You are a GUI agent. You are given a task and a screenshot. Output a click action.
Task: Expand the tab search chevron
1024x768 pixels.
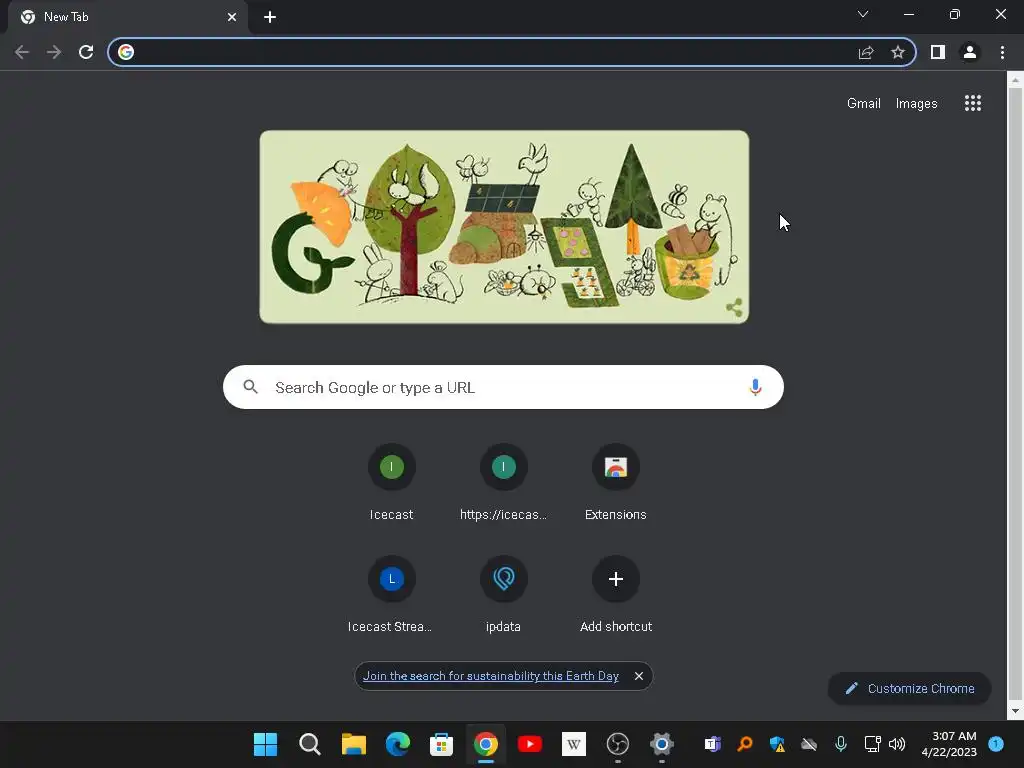pos(863,14)
